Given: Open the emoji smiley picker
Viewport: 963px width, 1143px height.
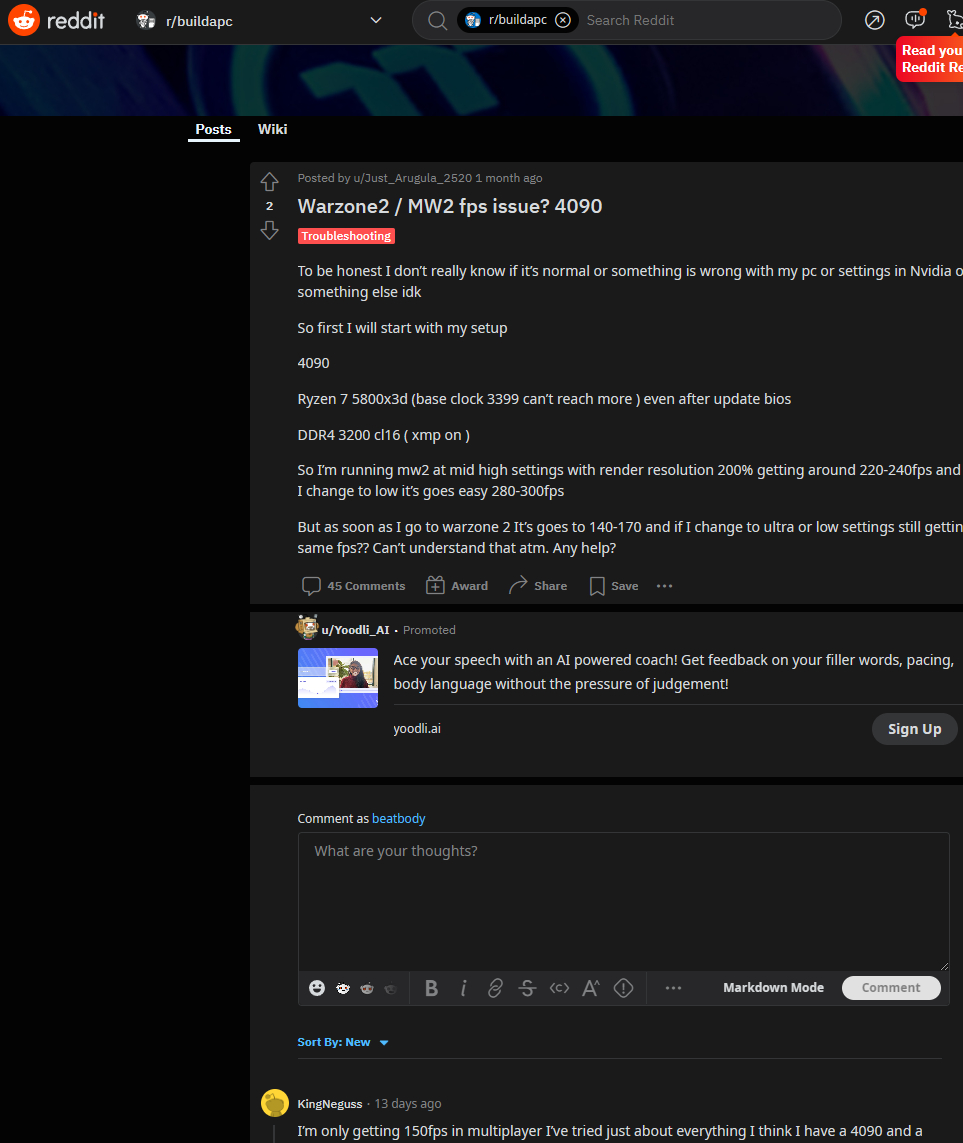Looking at the screenshot, I should click(316, 988).
